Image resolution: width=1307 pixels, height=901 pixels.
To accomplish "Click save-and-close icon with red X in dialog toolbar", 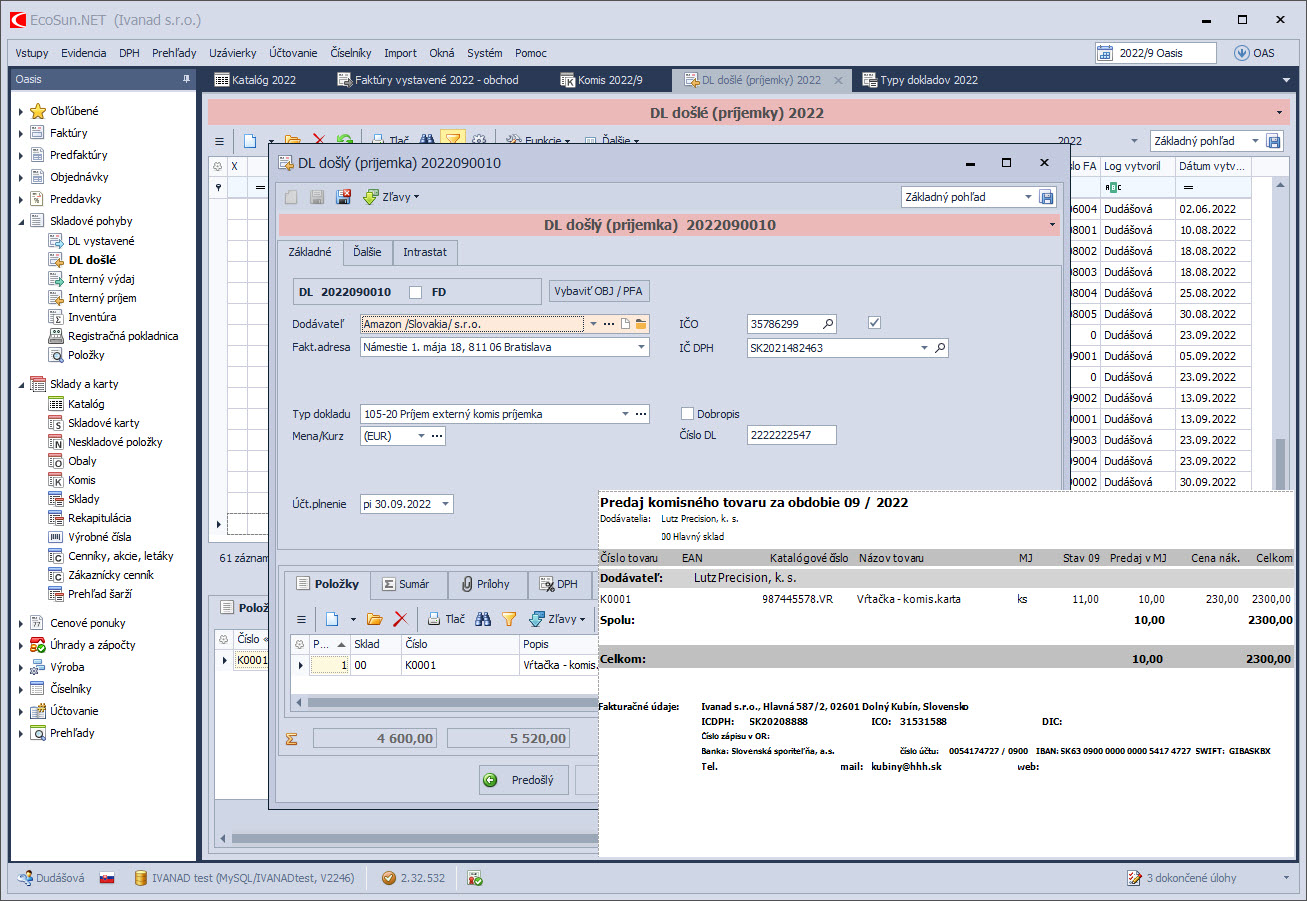I will (343, 197).
